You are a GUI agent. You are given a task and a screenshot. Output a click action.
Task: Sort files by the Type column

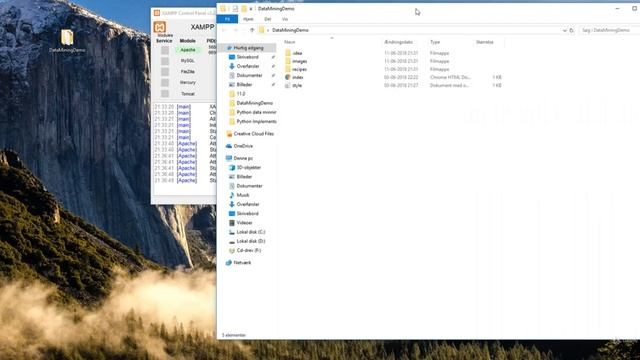click(x=435, y=42)
